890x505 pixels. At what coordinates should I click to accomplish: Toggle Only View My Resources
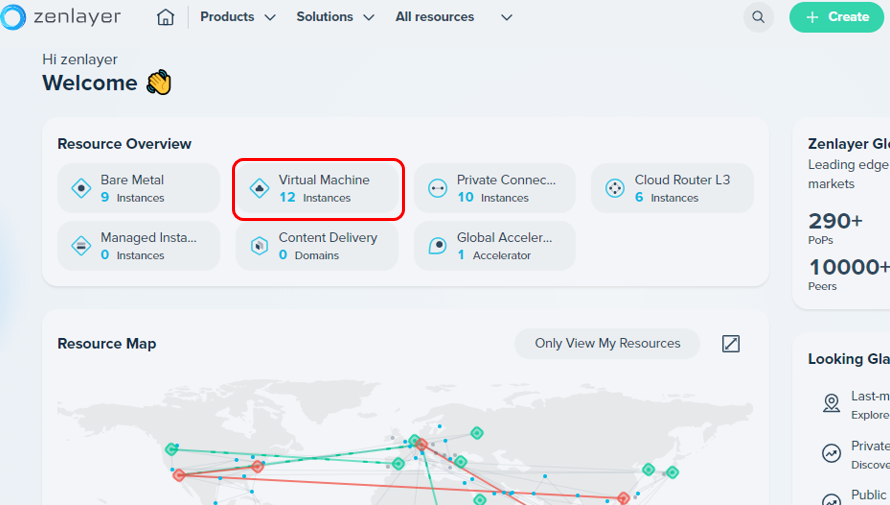coord(607,343)
